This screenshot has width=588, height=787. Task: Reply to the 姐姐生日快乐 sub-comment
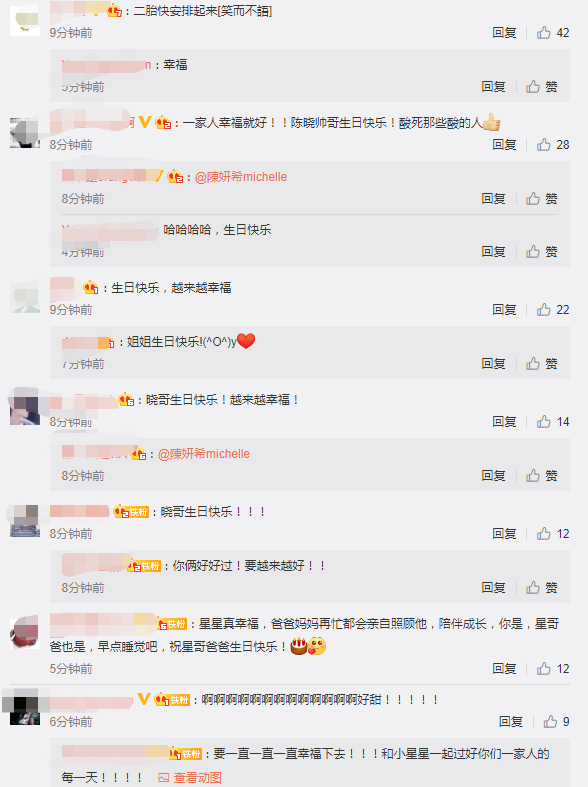[493, 363]
